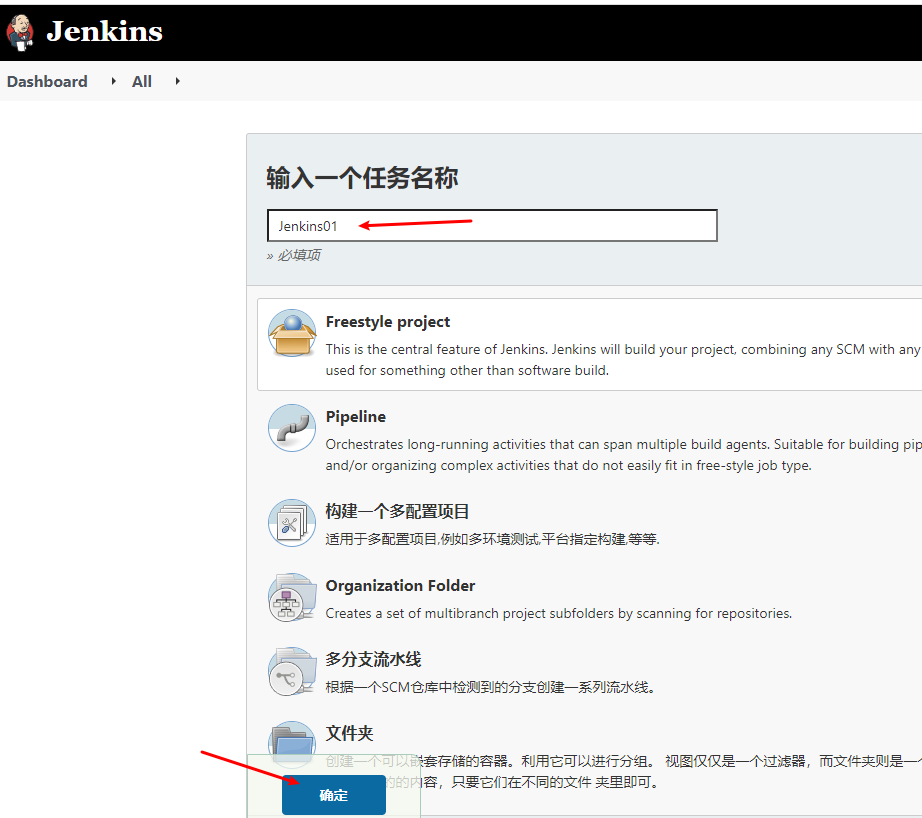922x818 pixels.
Task: Click the Organization Folder icon
Action: click(291, 597)
